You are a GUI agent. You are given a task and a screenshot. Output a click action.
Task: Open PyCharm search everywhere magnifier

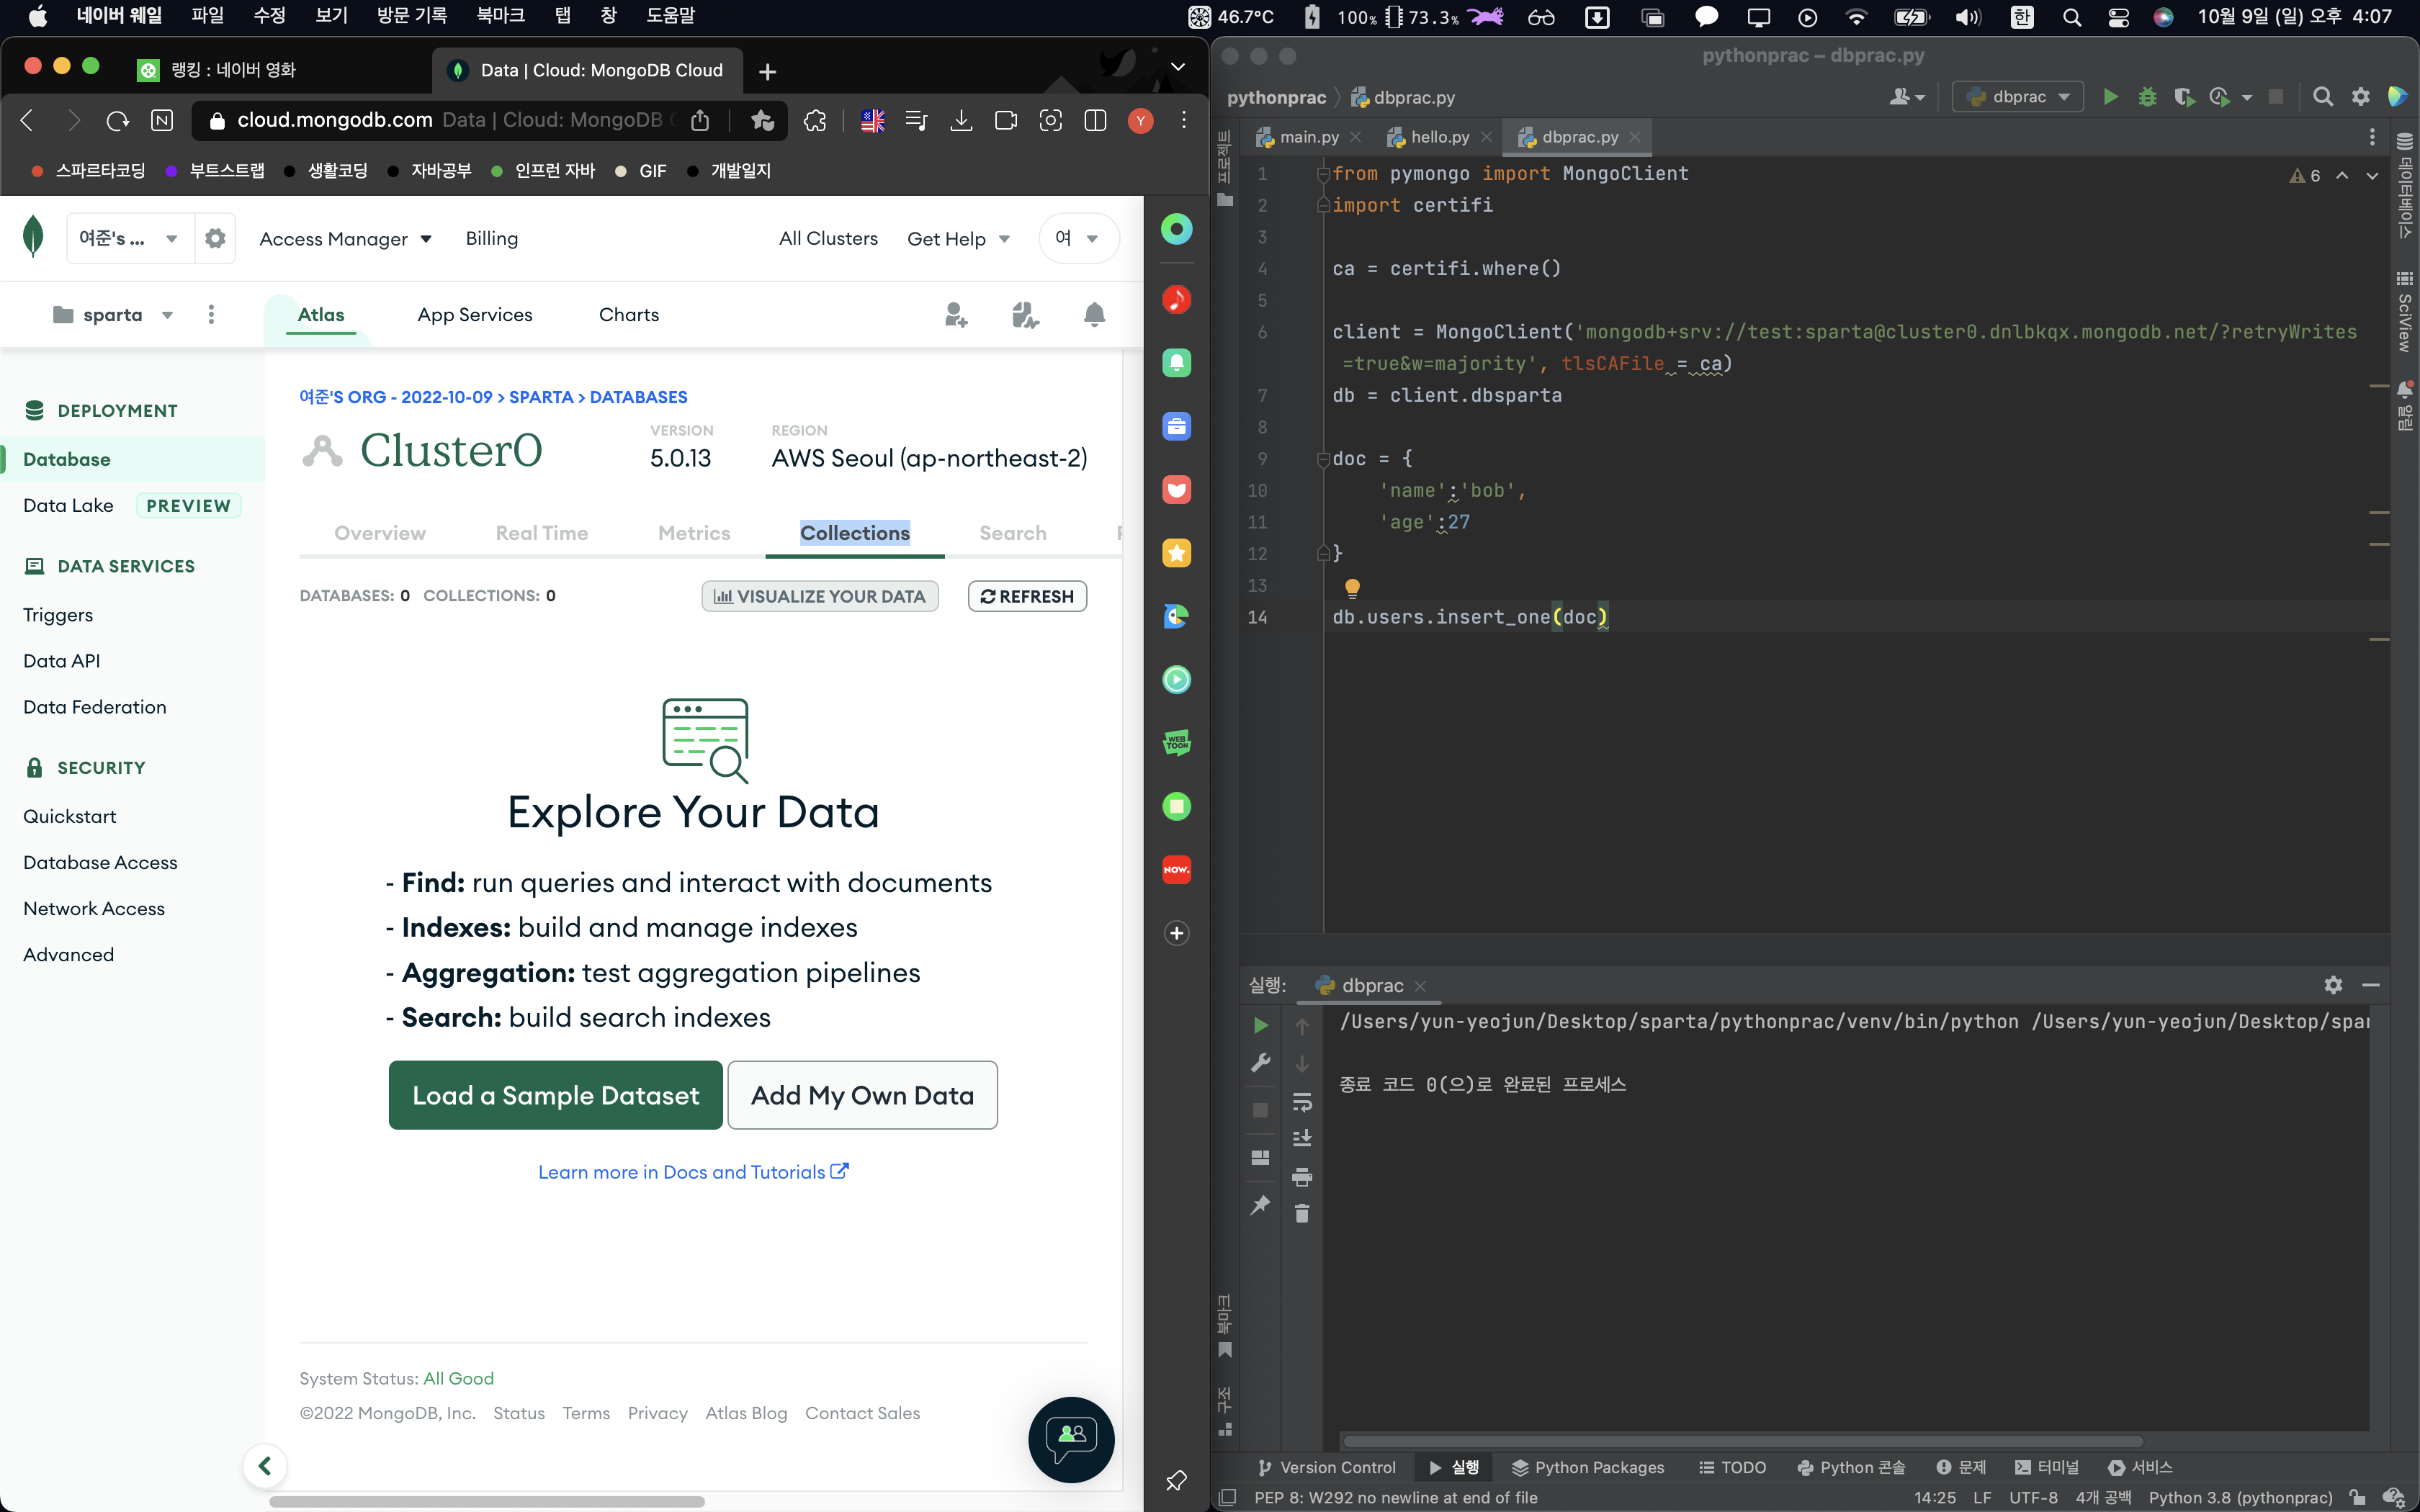pyautogui.click(x=2323, y=97)
